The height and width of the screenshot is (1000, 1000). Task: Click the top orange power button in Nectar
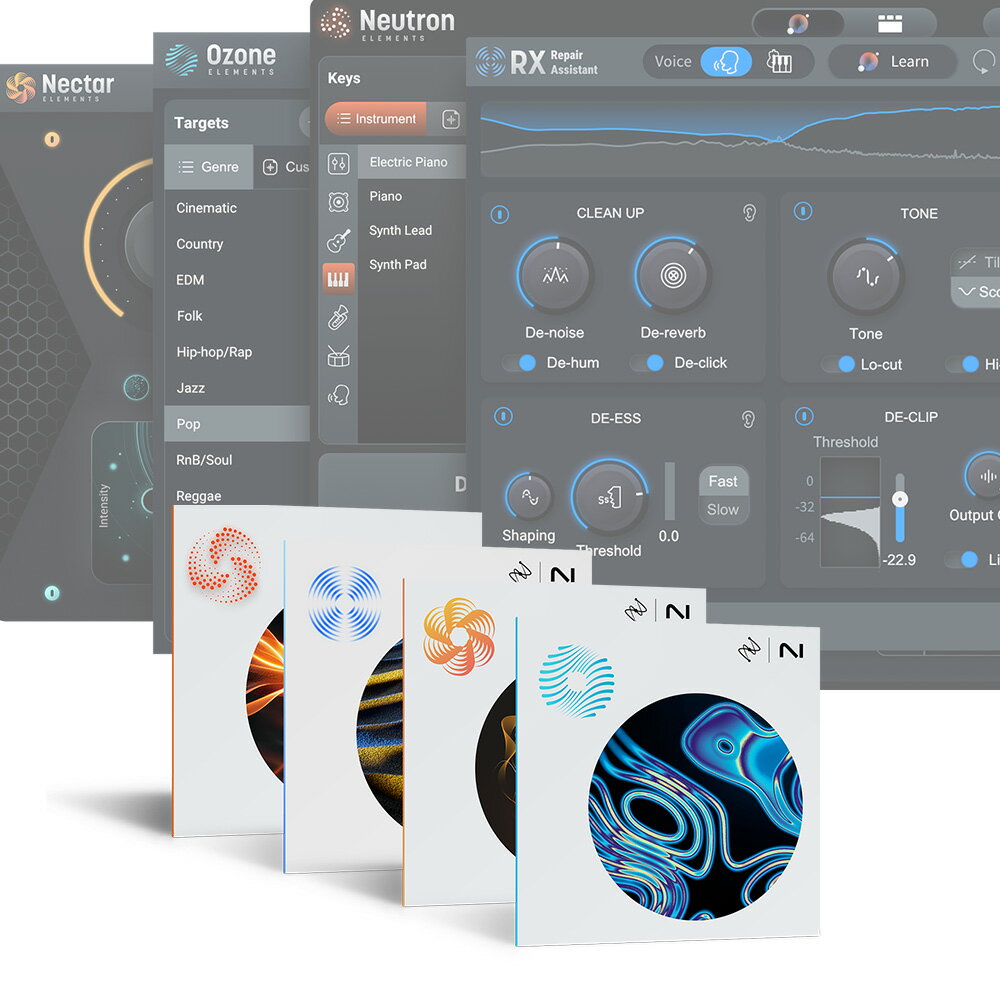tap(52, 139)
